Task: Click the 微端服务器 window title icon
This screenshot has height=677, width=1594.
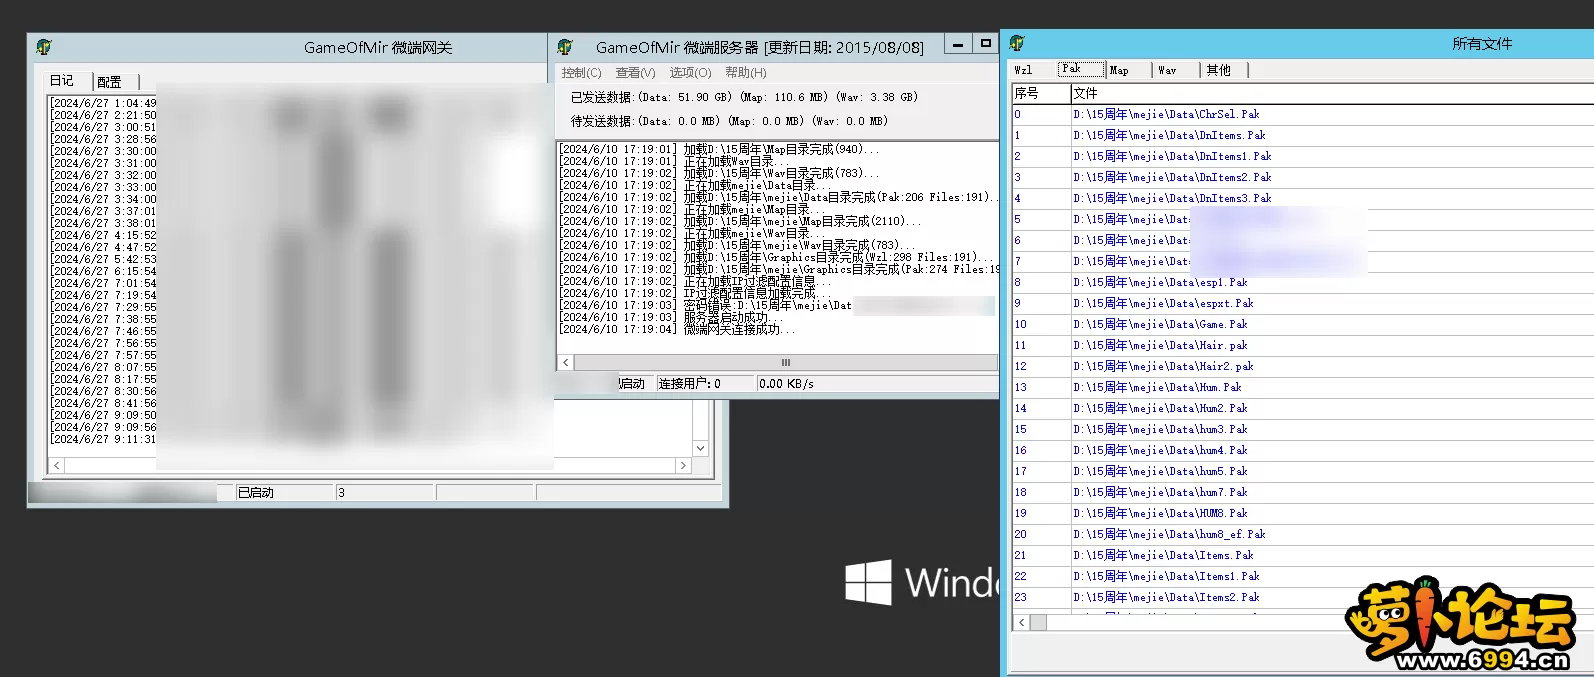Action: [565, 47]
